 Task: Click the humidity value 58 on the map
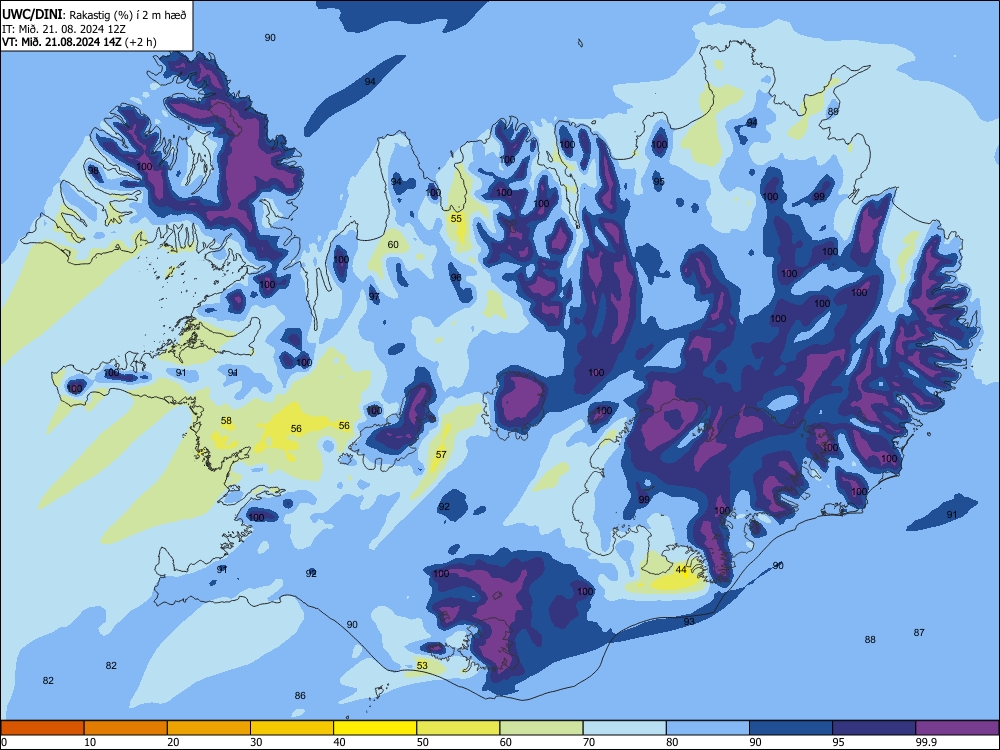[x=226, y=421]
